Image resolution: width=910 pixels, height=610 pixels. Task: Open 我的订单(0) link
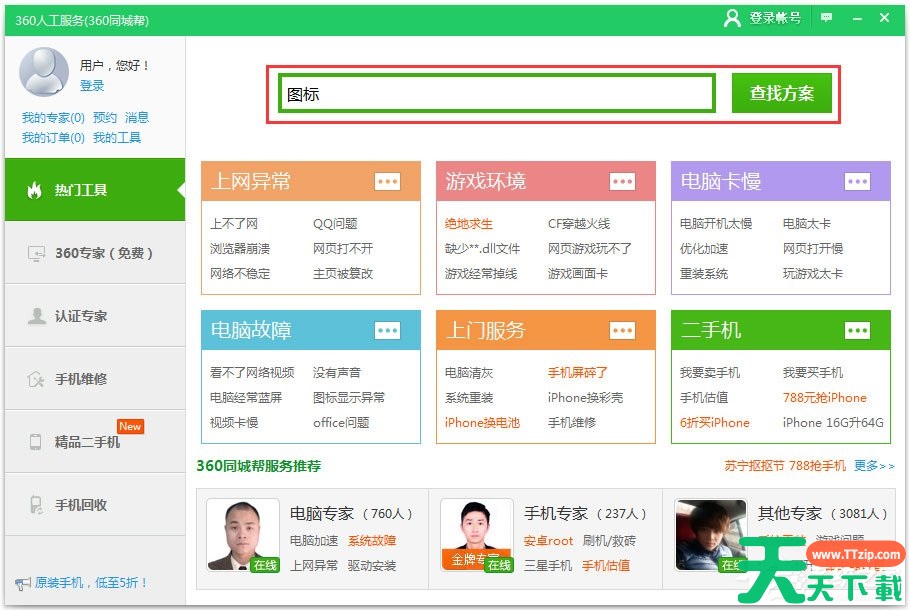pyautogui.click(x=53, y=138)
